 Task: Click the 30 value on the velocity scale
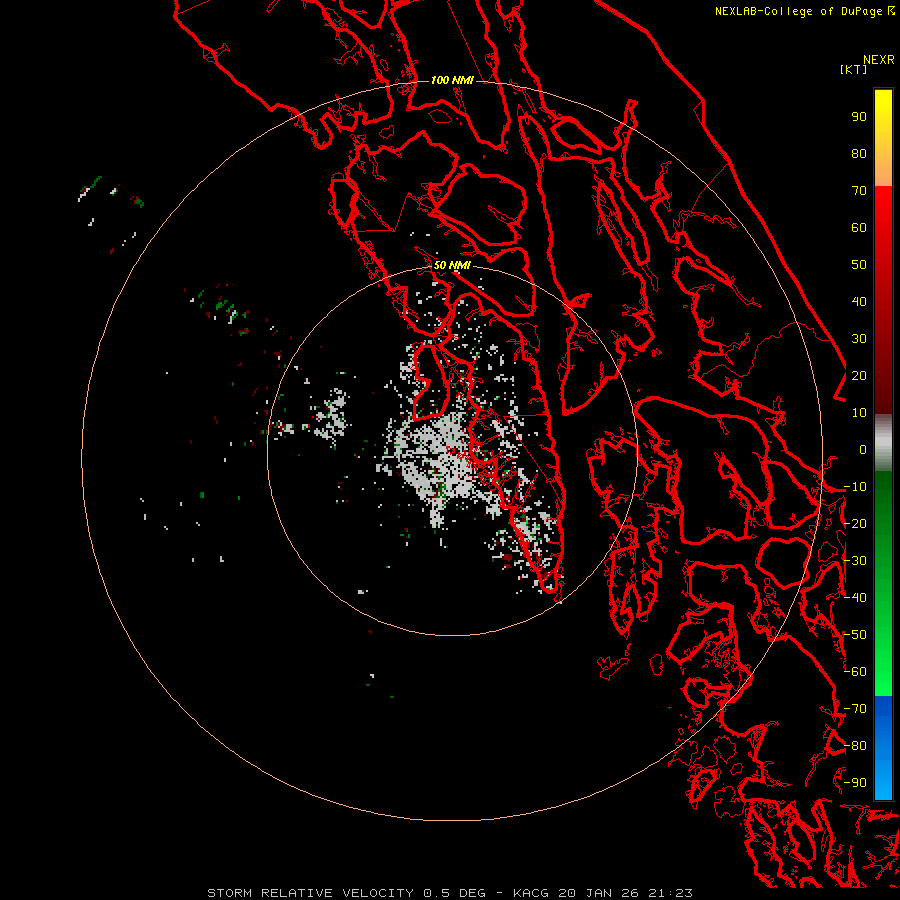coord(859,339)
